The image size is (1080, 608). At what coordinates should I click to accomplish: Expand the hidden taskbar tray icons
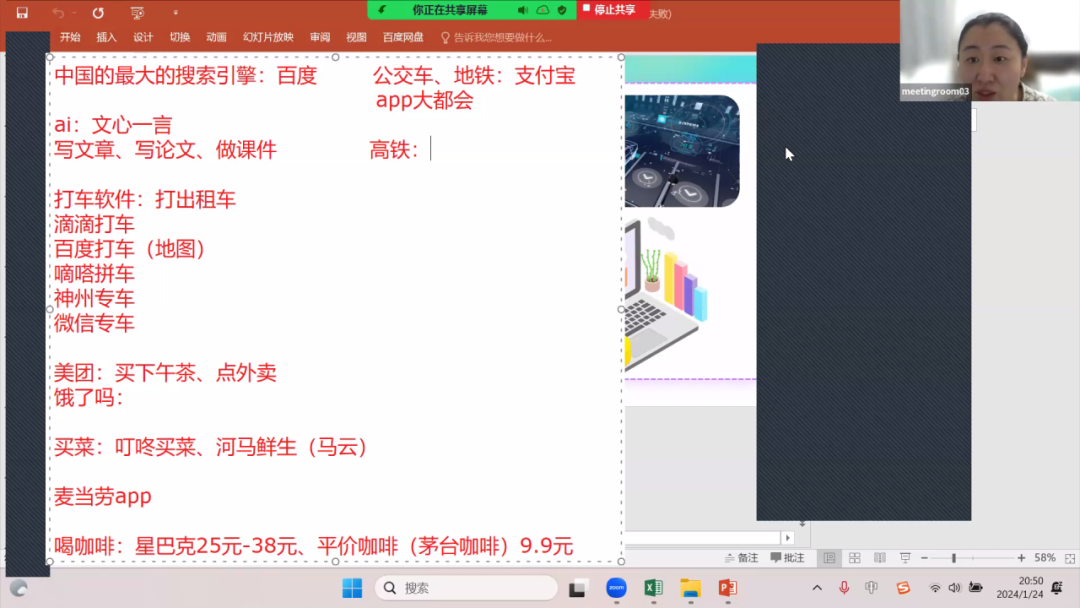click(815, 589)
